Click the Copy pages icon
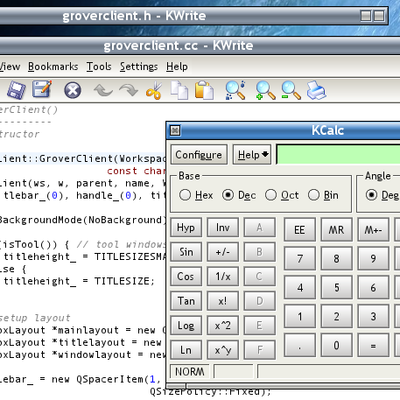 (x=179, y=90)
